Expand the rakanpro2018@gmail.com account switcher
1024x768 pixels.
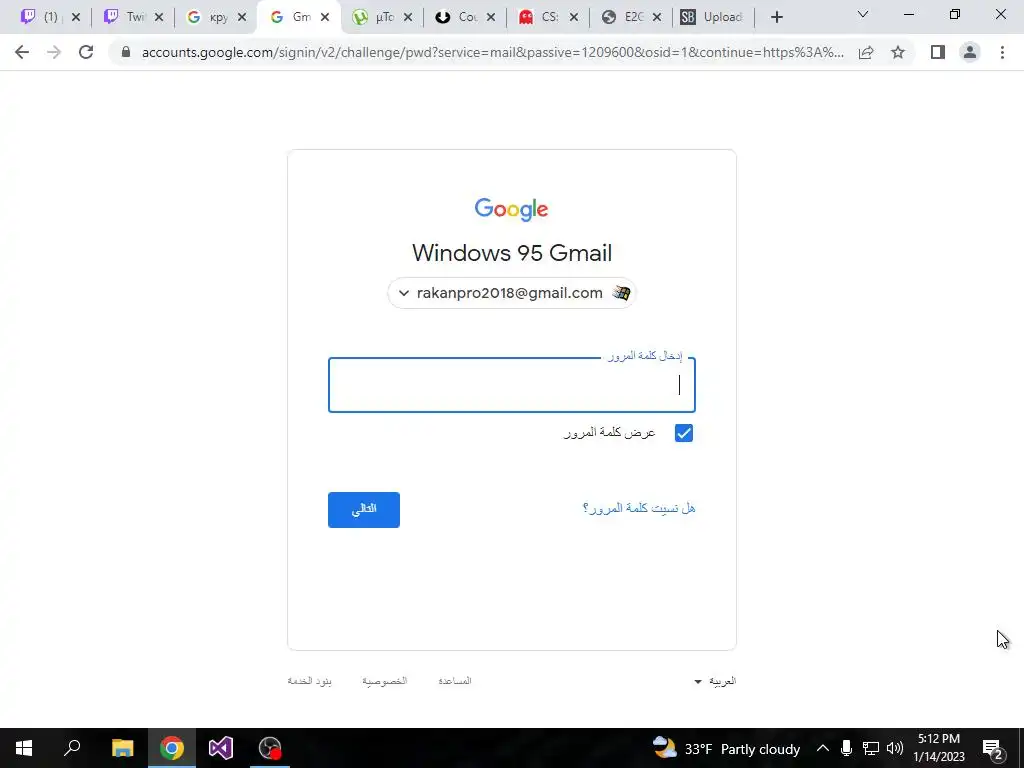click(x=511, y=293)
